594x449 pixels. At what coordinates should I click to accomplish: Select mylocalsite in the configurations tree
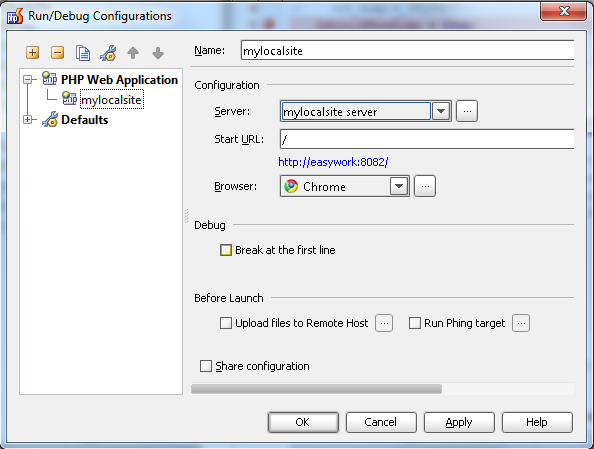[111, 99]
